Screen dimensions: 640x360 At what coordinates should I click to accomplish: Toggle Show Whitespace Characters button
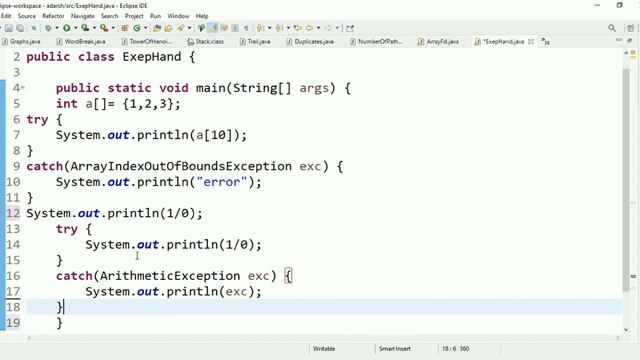point(246,28)
